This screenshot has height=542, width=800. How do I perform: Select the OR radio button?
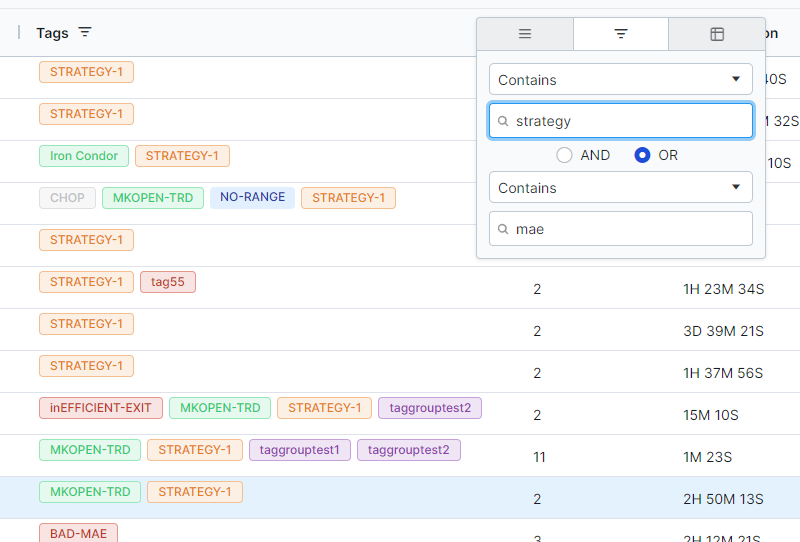point(643,155)
